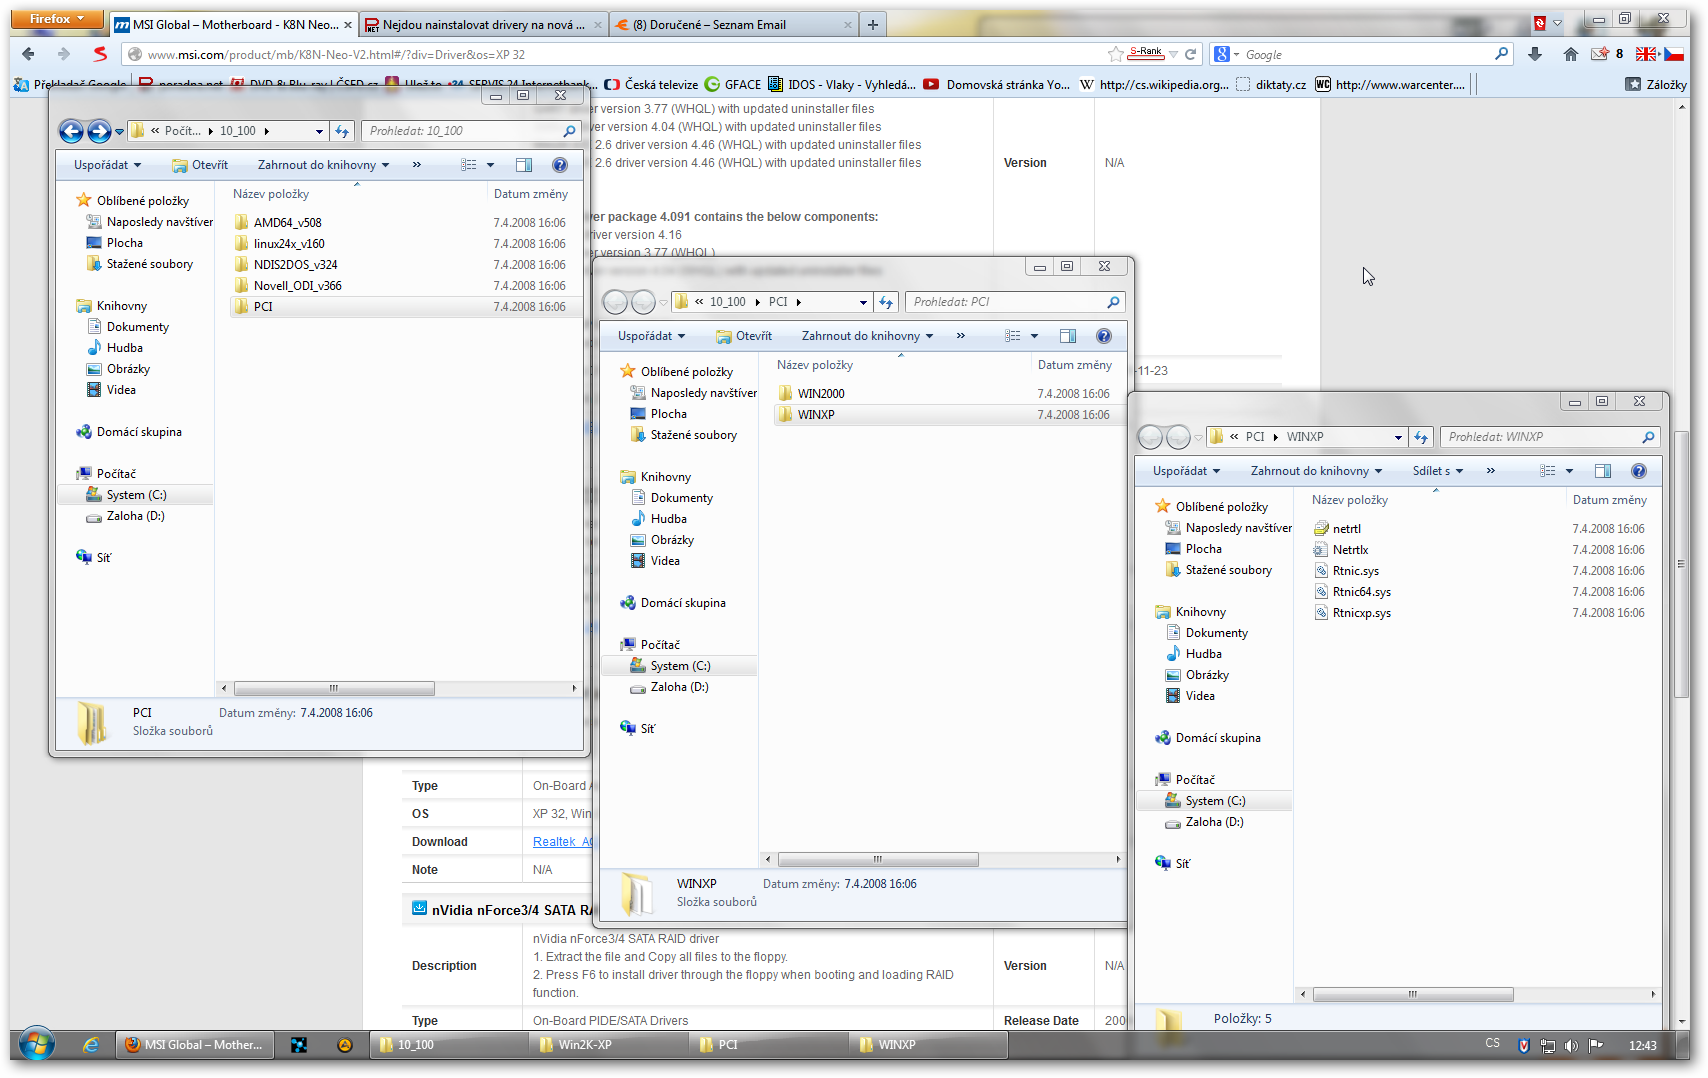
Task: Select Dokumenty in WINXP window sidebar
Action: pyautogui.click(x=1207, y=633)
